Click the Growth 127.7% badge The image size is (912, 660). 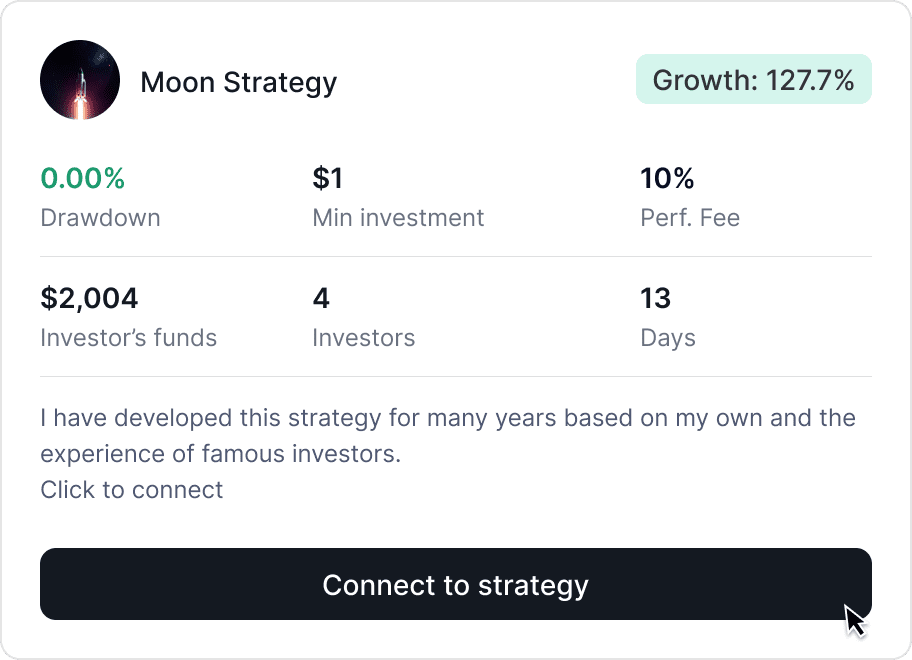click(x=753, y=80)
